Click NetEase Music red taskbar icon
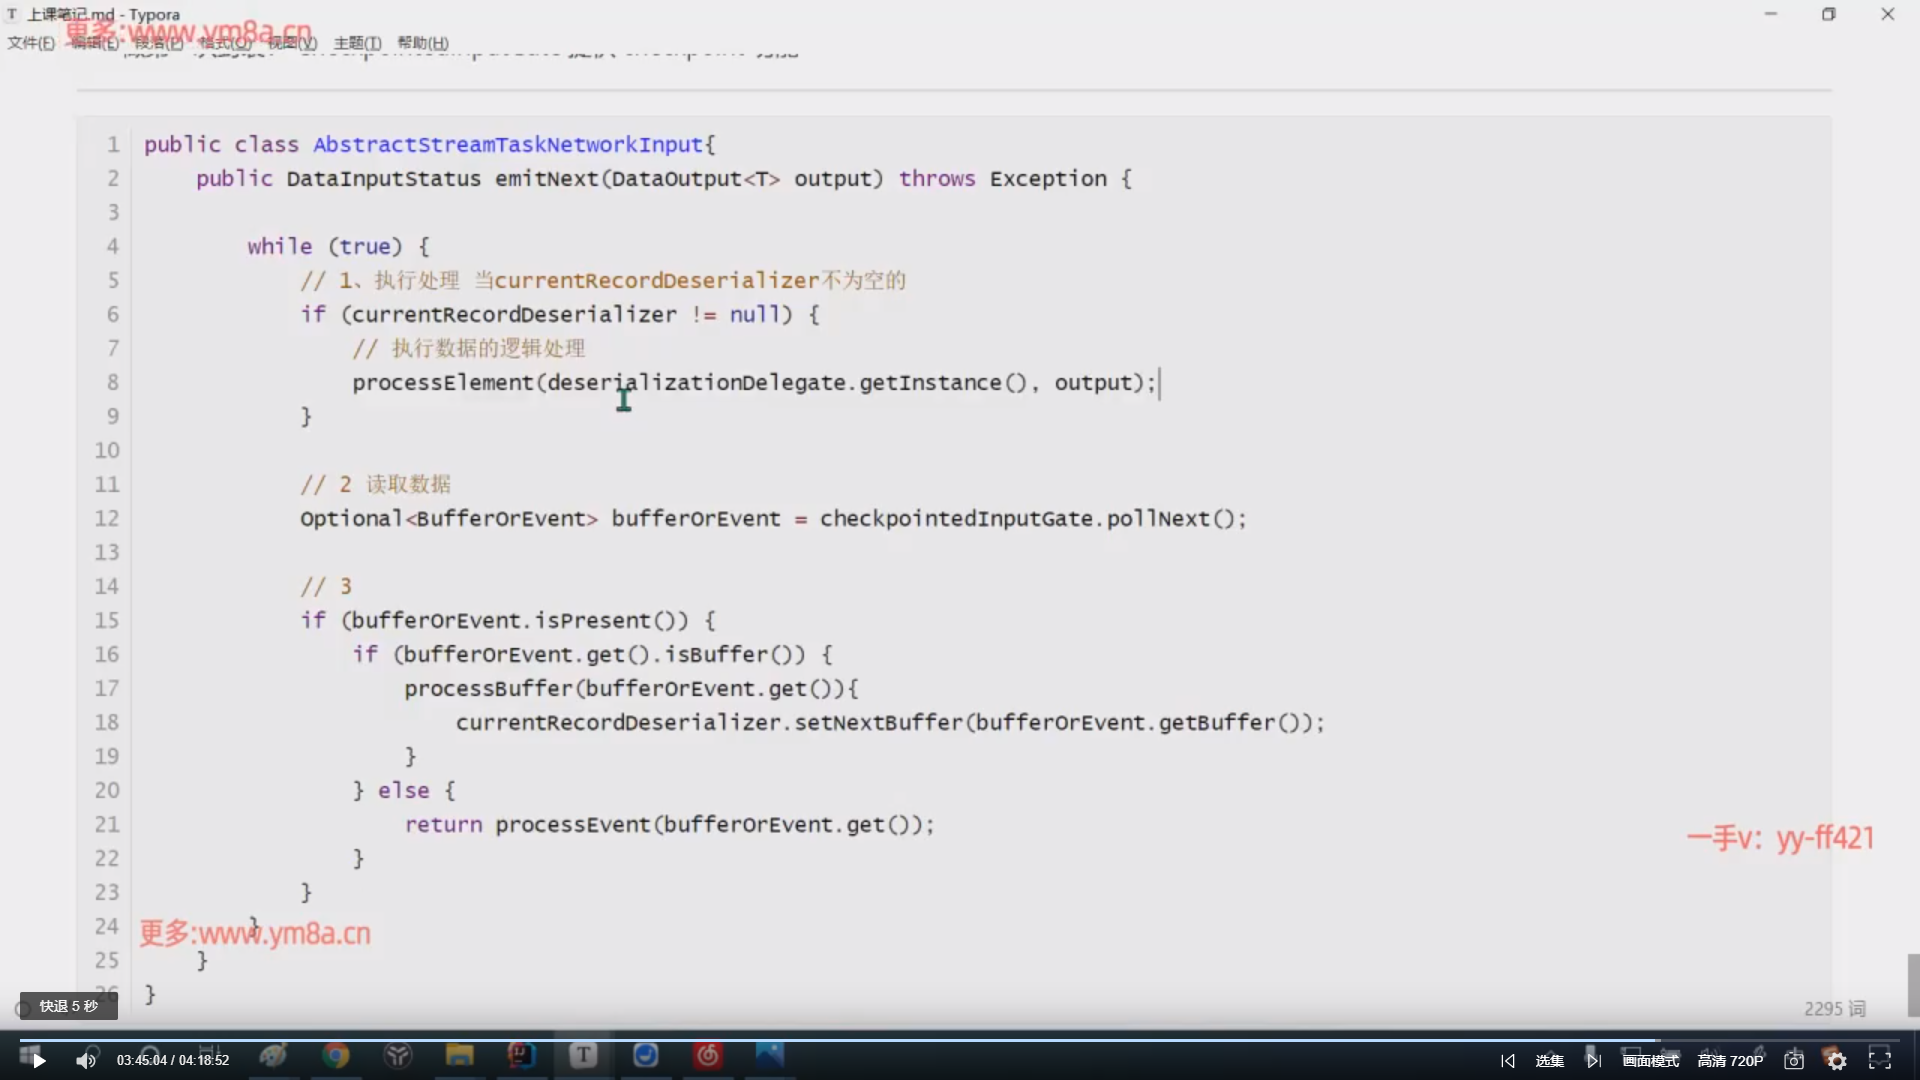This screenshot has width=1920, height=1080. click(708, 1056)
